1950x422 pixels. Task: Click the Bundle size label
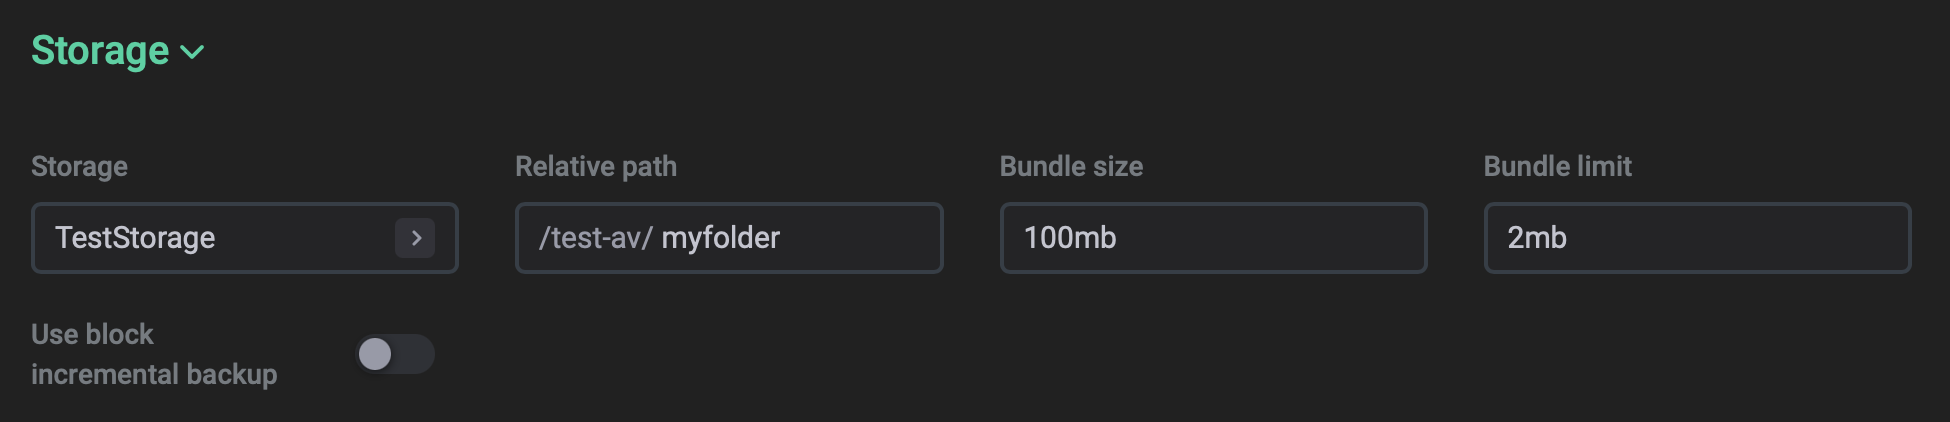click(x=1071, y=166)
